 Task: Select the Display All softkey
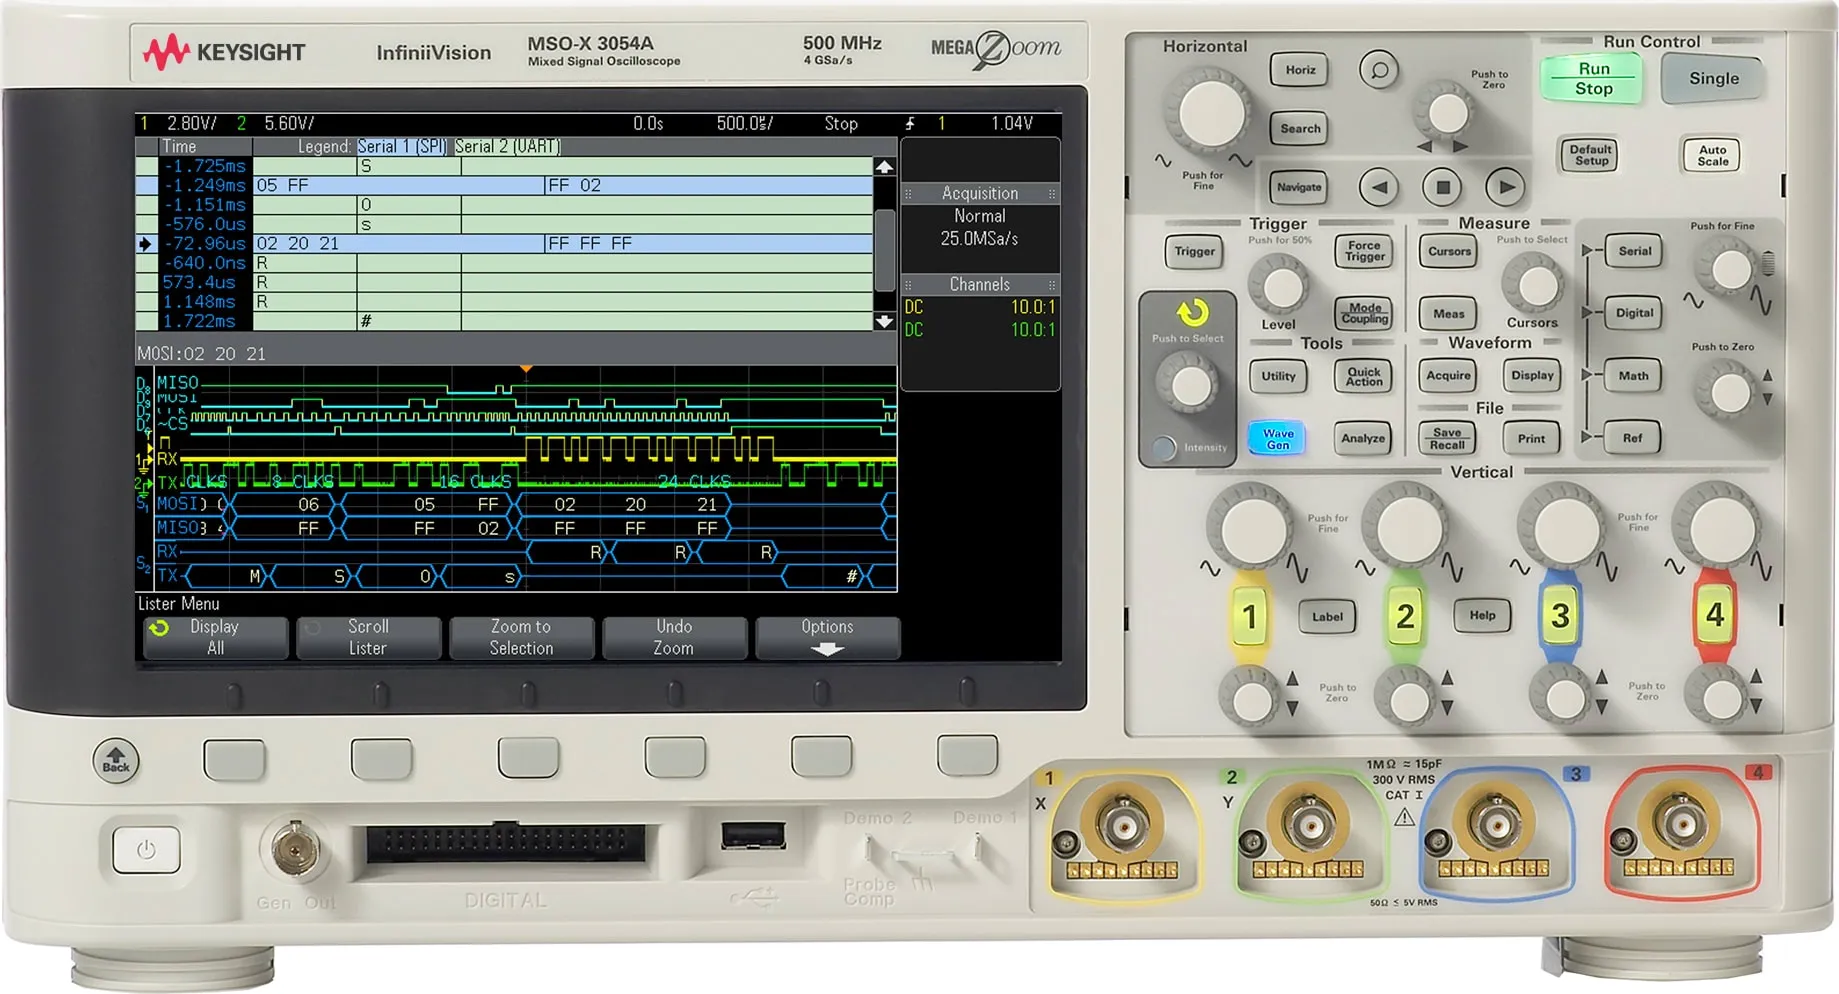(215, 637)
